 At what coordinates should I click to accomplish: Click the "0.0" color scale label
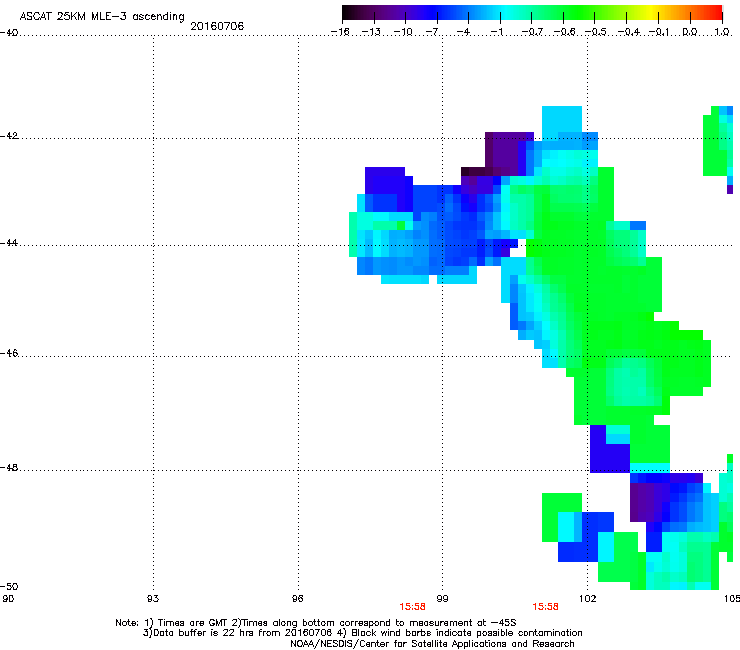click(690, 32)
